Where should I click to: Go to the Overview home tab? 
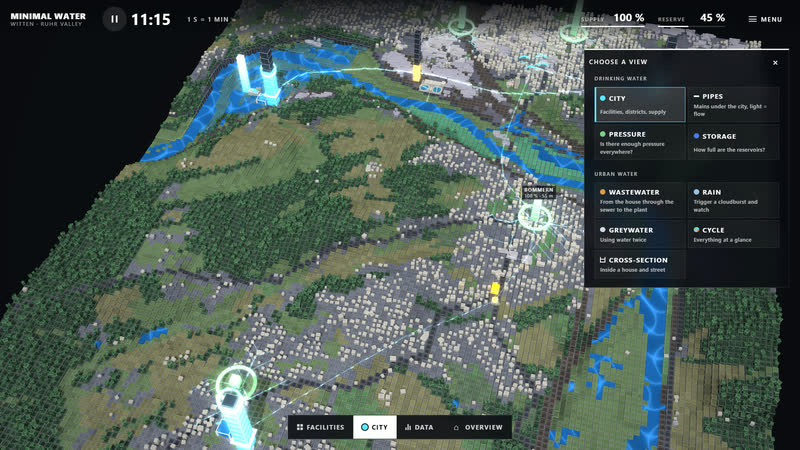coord(478,427)
